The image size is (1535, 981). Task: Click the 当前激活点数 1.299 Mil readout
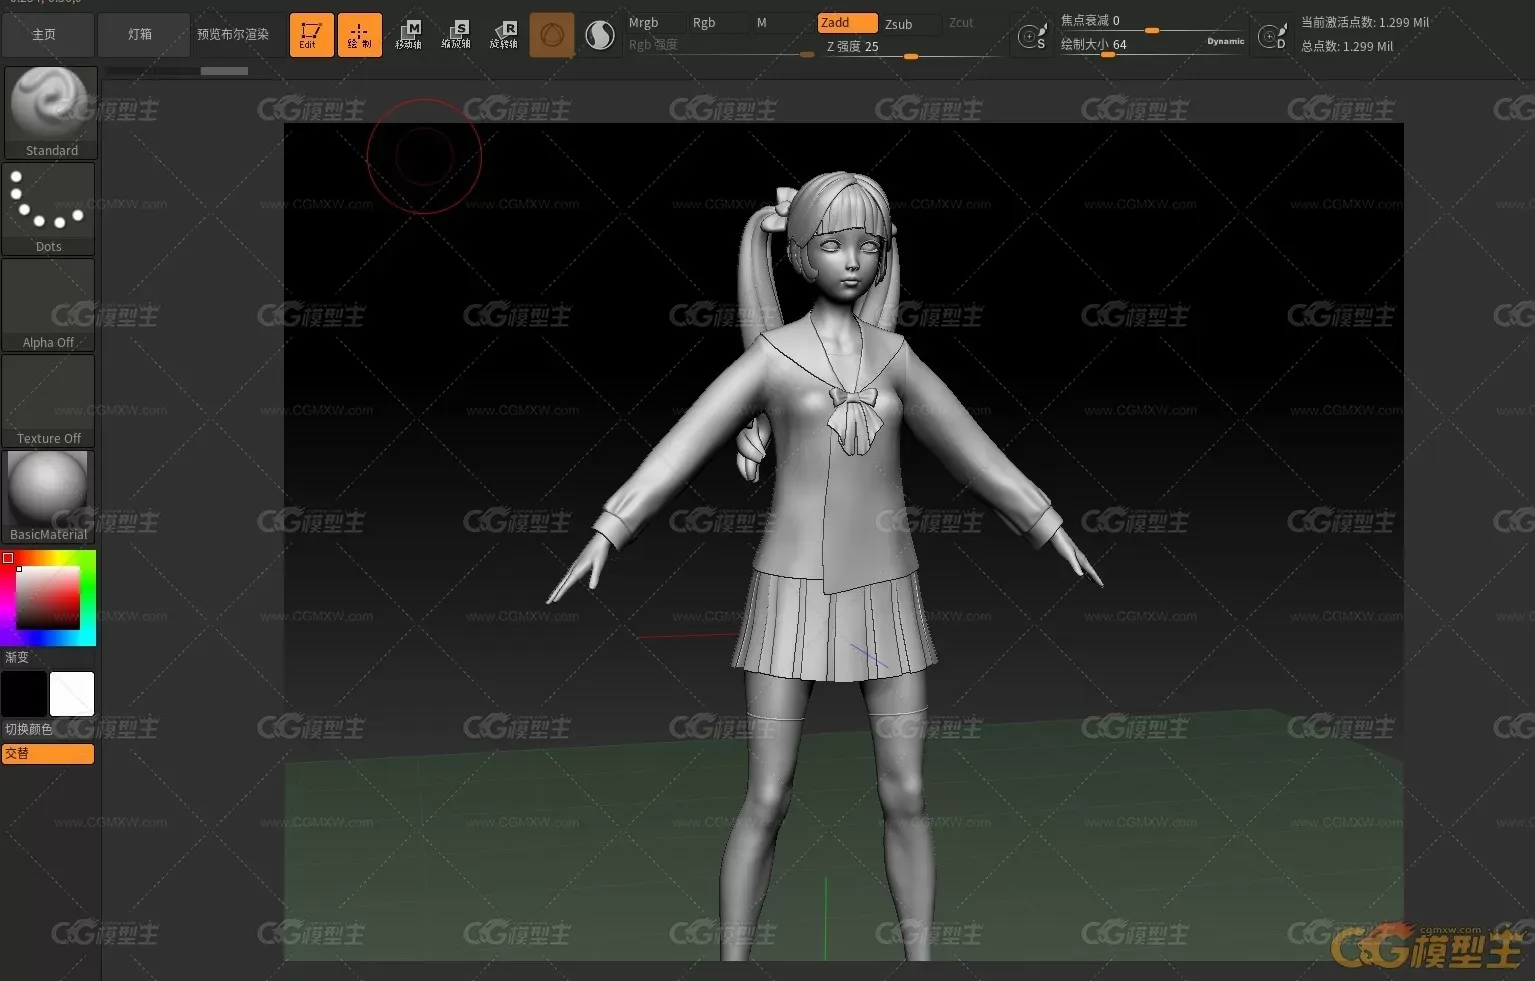click(x=1364, y=22)
